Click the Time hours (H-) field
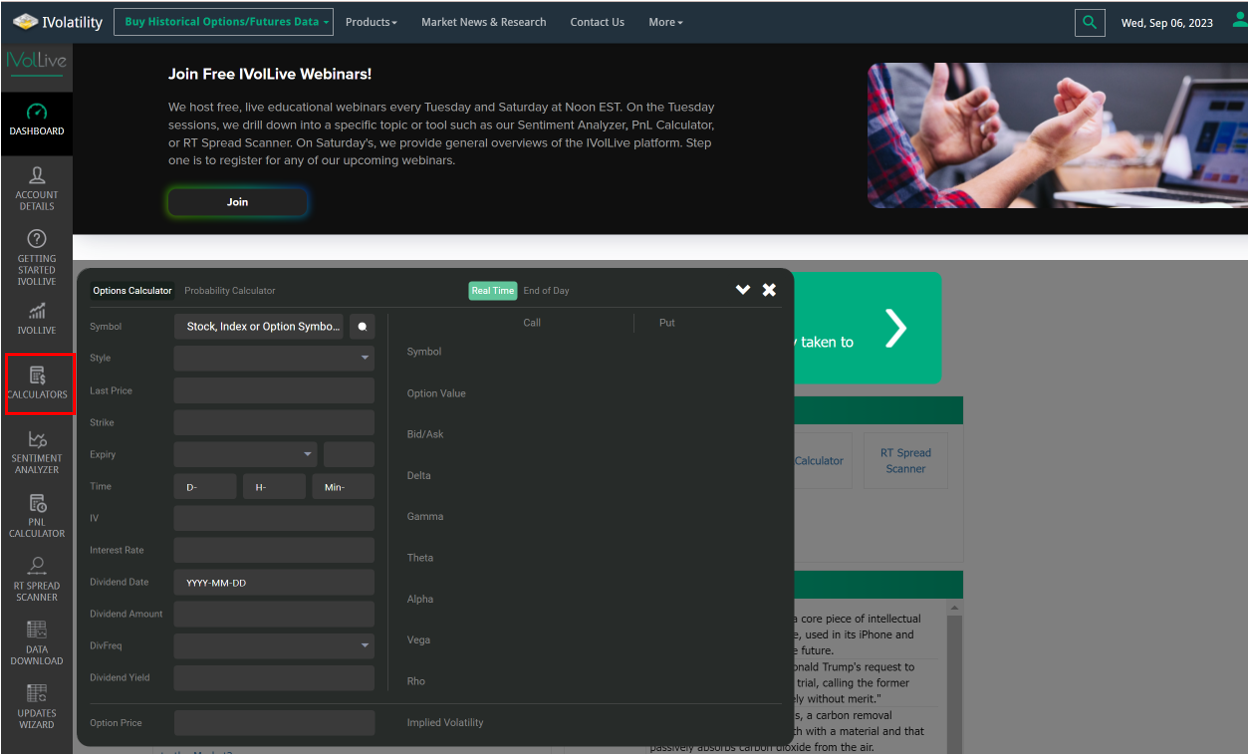The height and width of the screenshot is (754, 1248). click(x=274, y=486)
